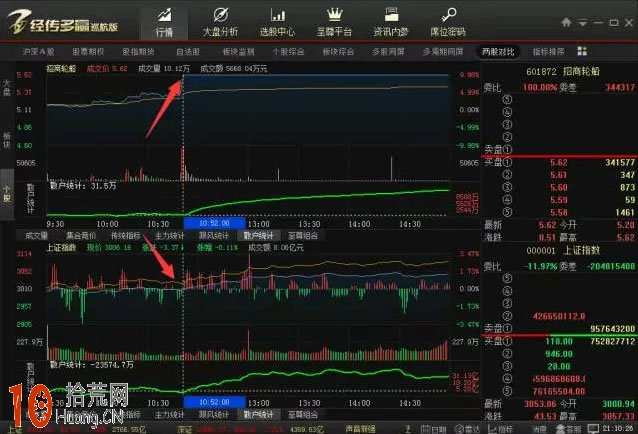Viewport: 638px width, 434px height.
Task: Click the 消息 message item in status bar
Action: click(540, 429)
